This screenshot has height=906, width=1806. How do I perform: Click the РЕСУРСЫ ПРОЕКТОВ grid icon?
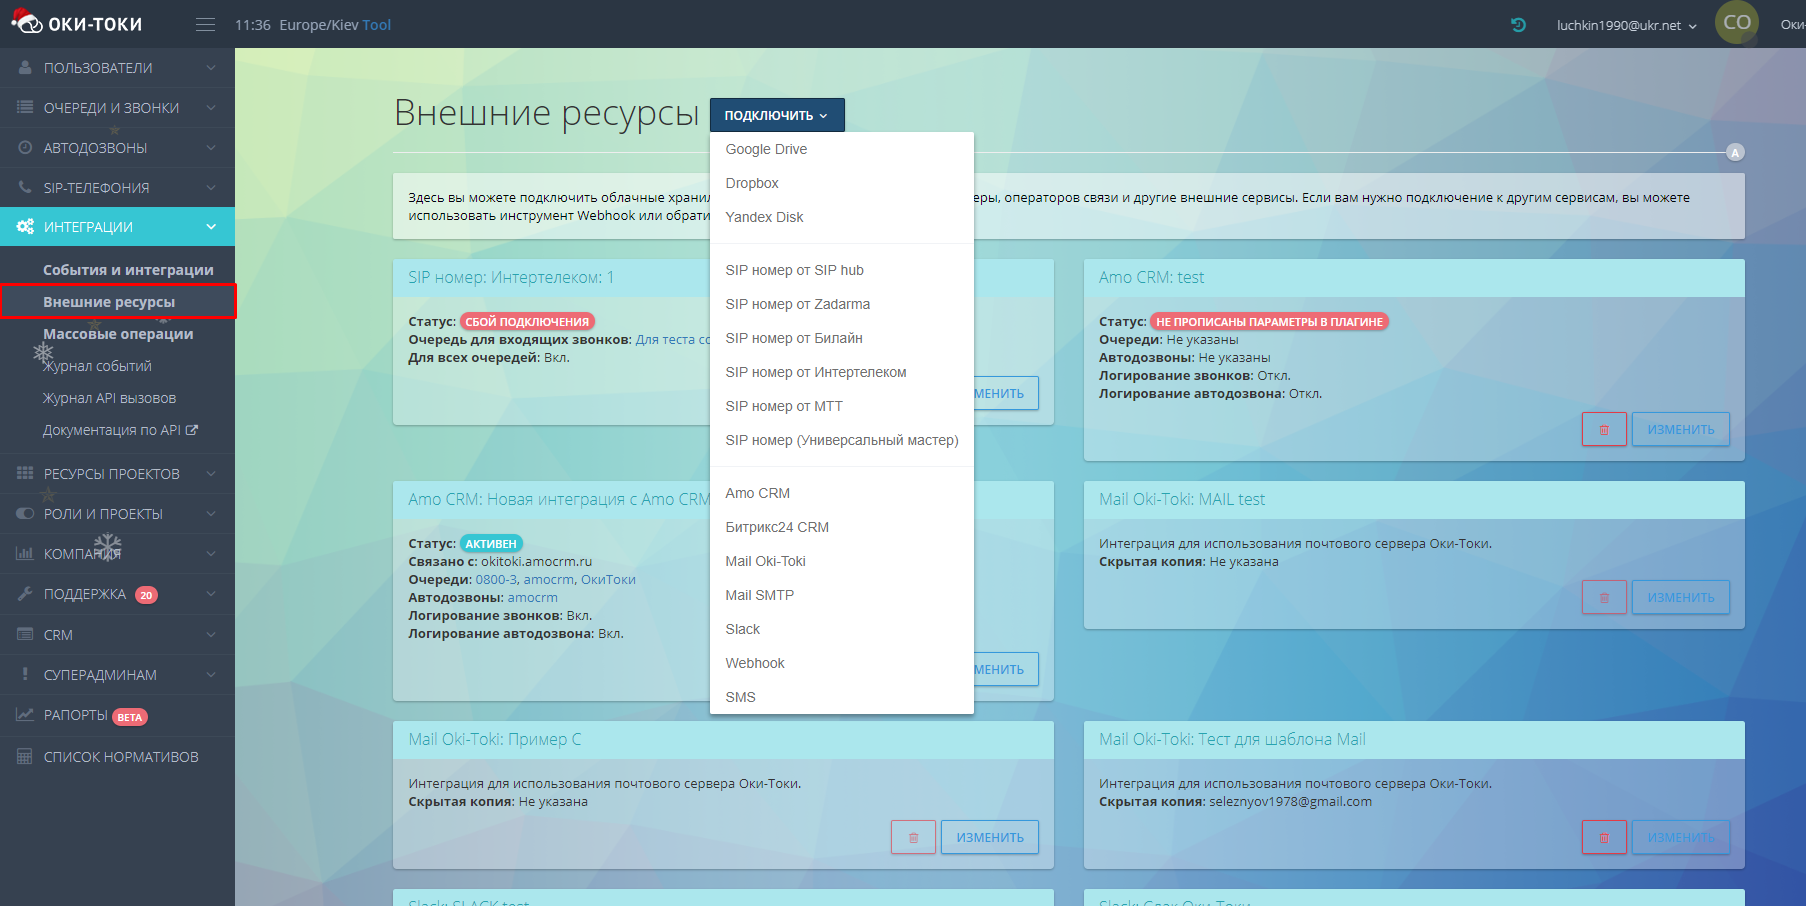[25, 474]
